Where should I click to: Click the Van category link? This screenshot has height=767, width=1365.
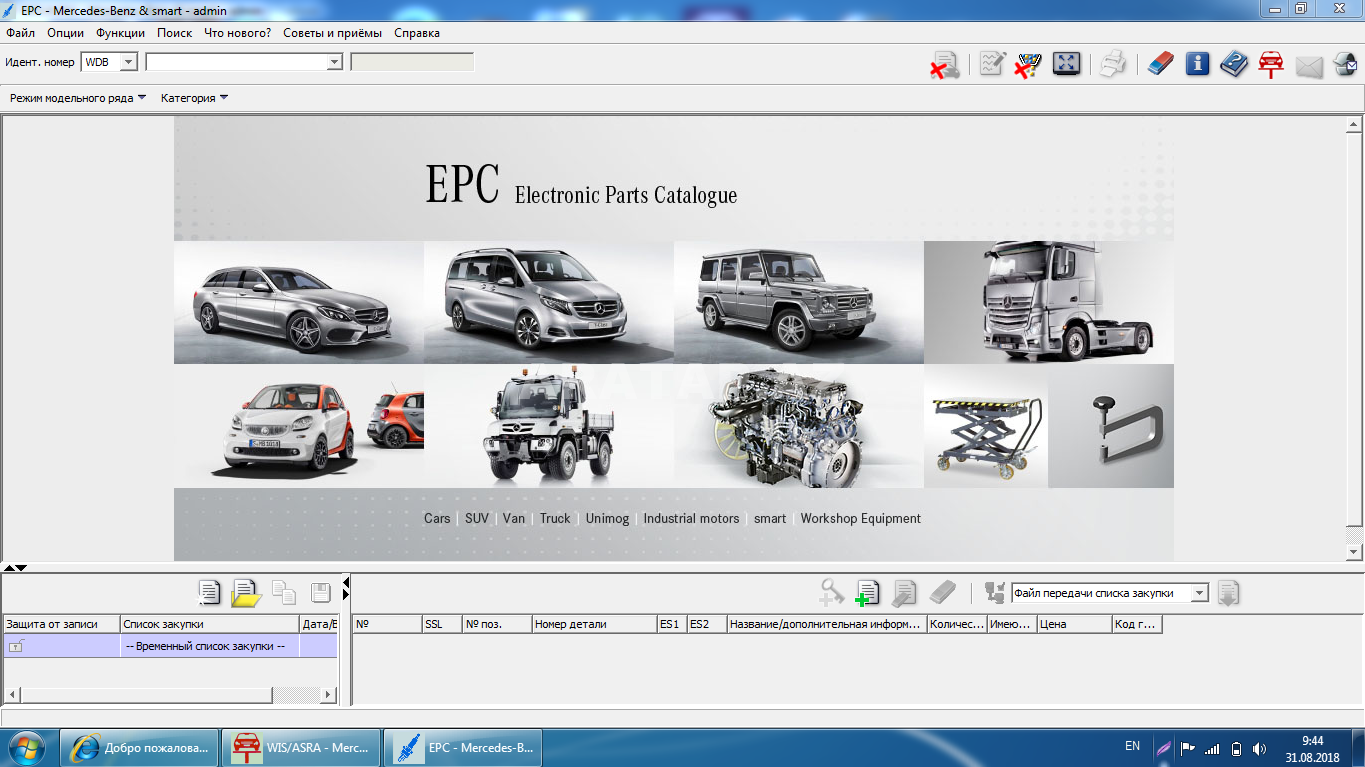514,518
